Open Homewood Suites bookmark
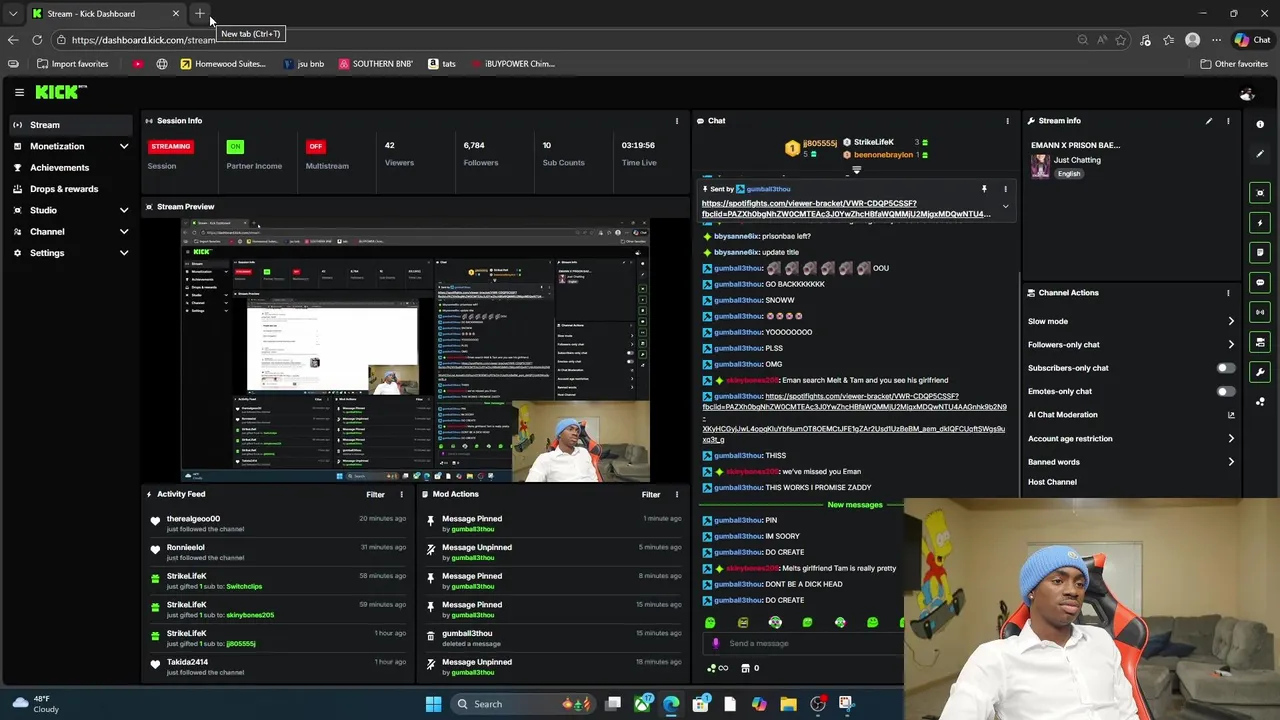 coord(222,64)
